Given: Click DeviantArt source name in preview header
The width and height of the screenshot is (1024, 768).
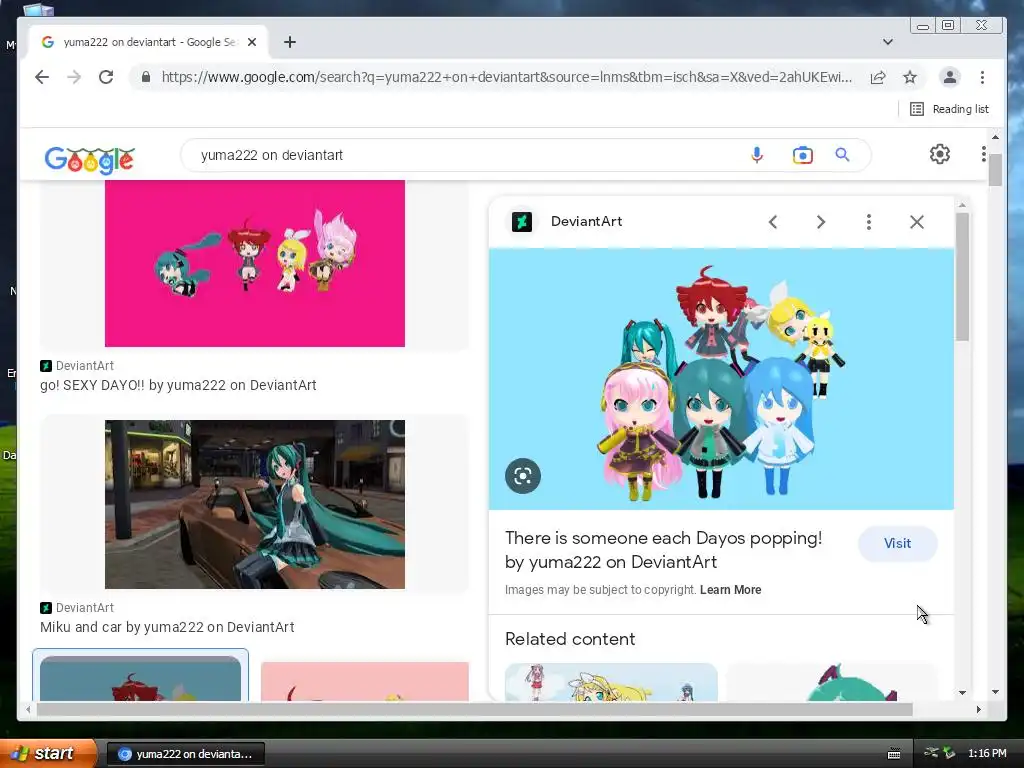Looking at the screenshot, I should click(x=586, y=221).
